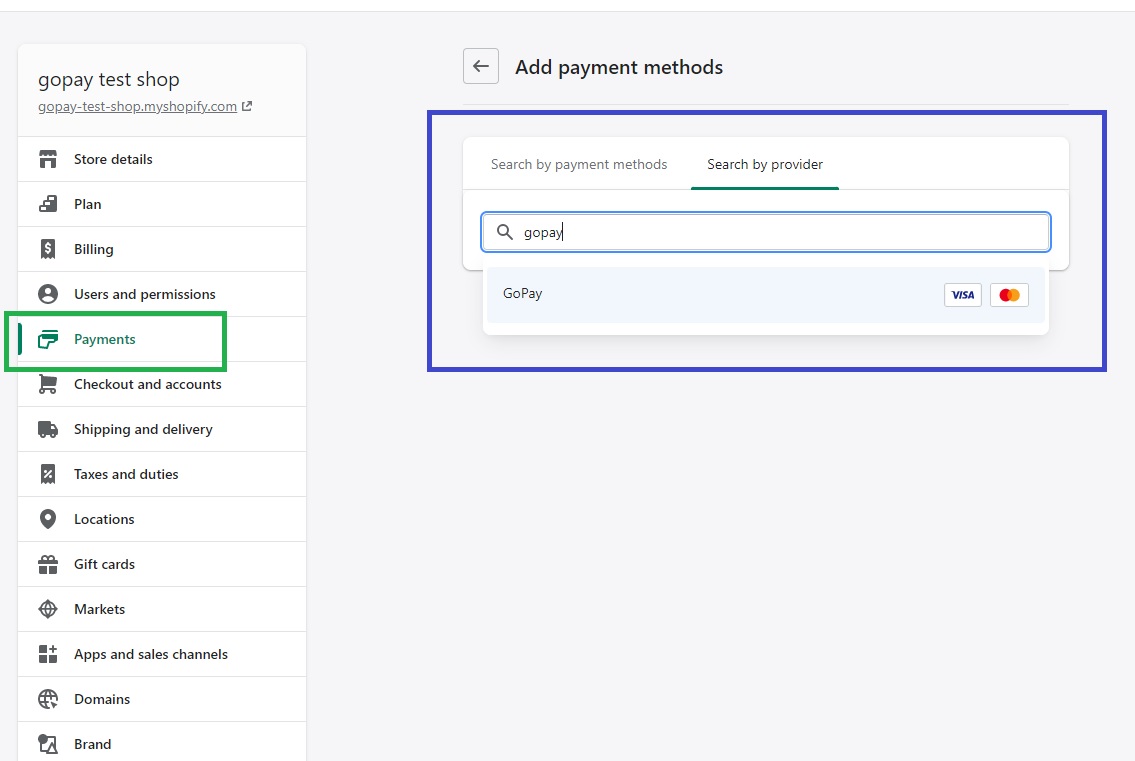Click the Plan icon in sidebar

(48, 204)
